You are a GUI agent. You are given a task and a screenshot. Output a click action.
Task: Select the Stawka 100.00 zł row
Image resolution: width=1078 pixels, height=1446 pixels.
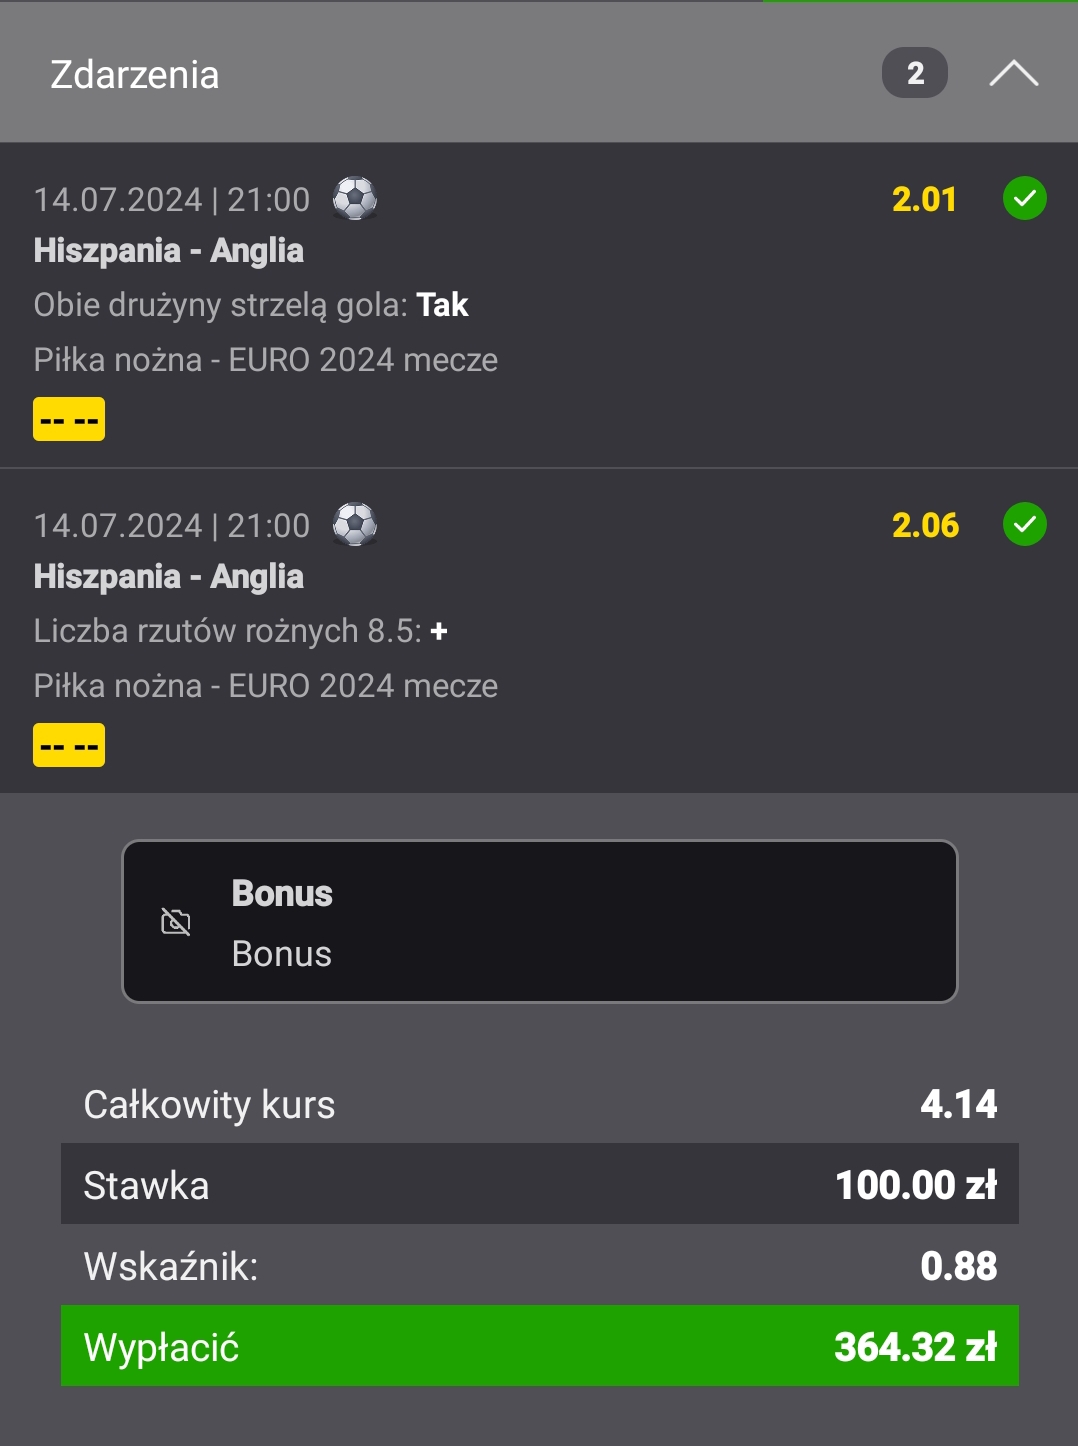tap(540, 1184)
